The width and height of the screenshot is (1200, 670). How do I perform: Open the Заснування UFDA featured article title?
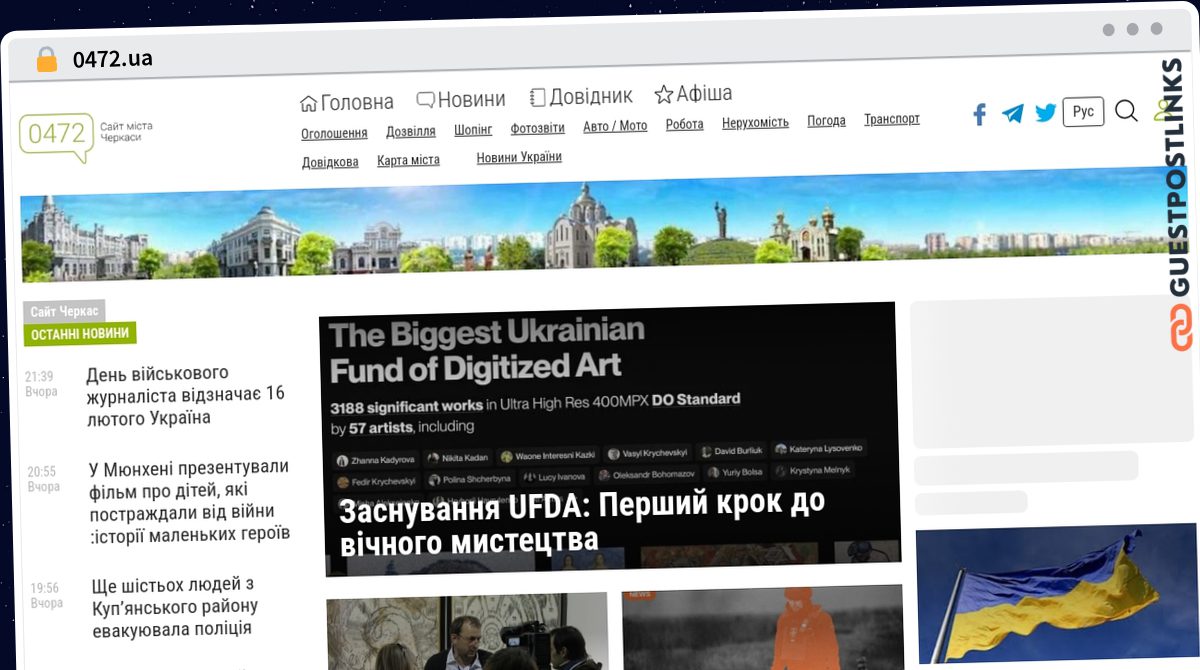point(583,523)
